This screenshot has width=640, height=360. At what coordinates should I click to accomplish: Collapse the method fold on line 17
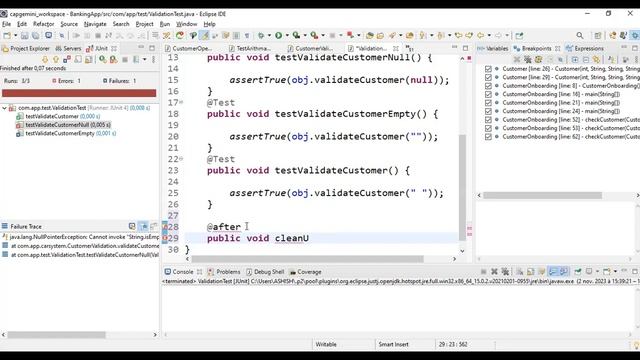point(181,102)
